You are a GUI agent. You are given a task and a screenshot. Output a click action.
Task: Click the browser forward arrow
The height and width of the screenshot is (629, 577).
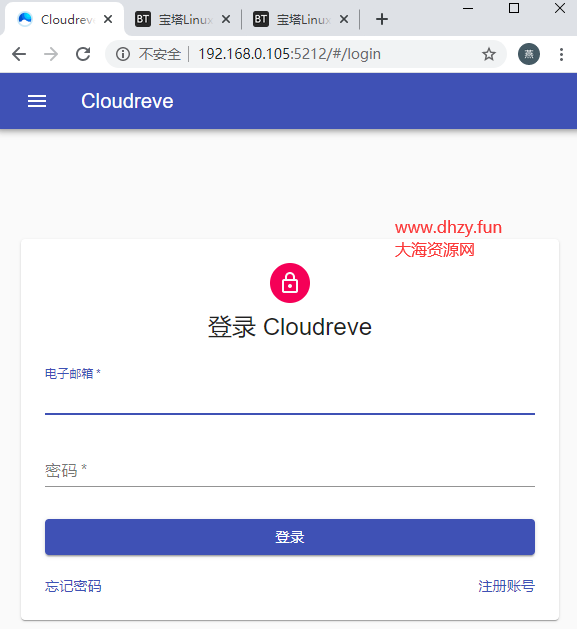(x=51, y=54)
